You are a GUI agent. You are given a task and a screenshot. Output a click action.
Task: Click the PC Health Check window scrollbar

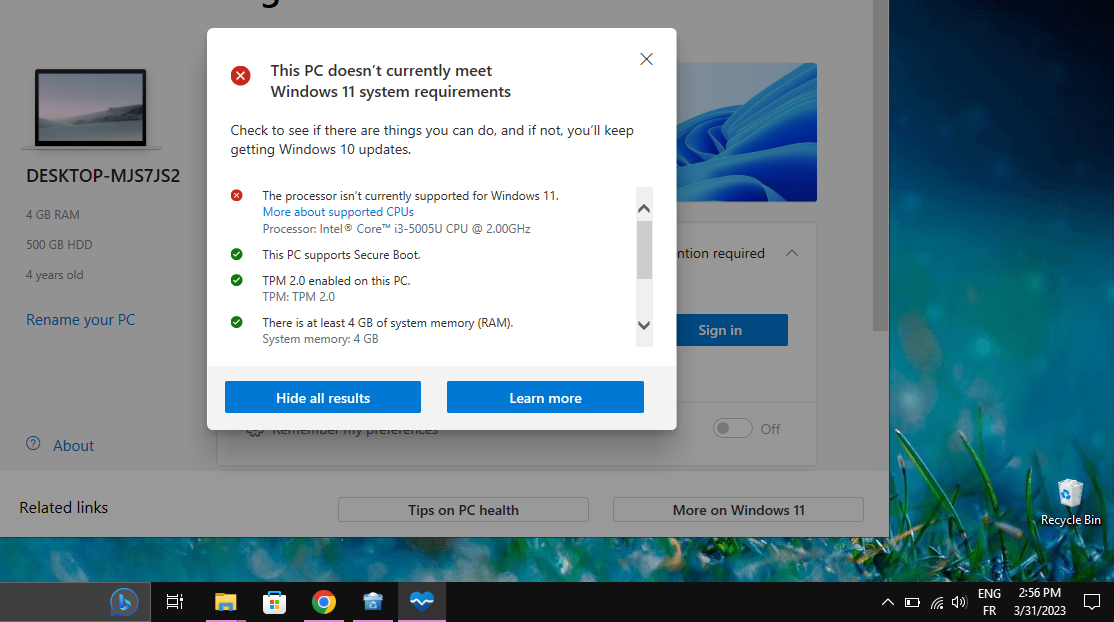pyautogui.click(x=880, y=165)
